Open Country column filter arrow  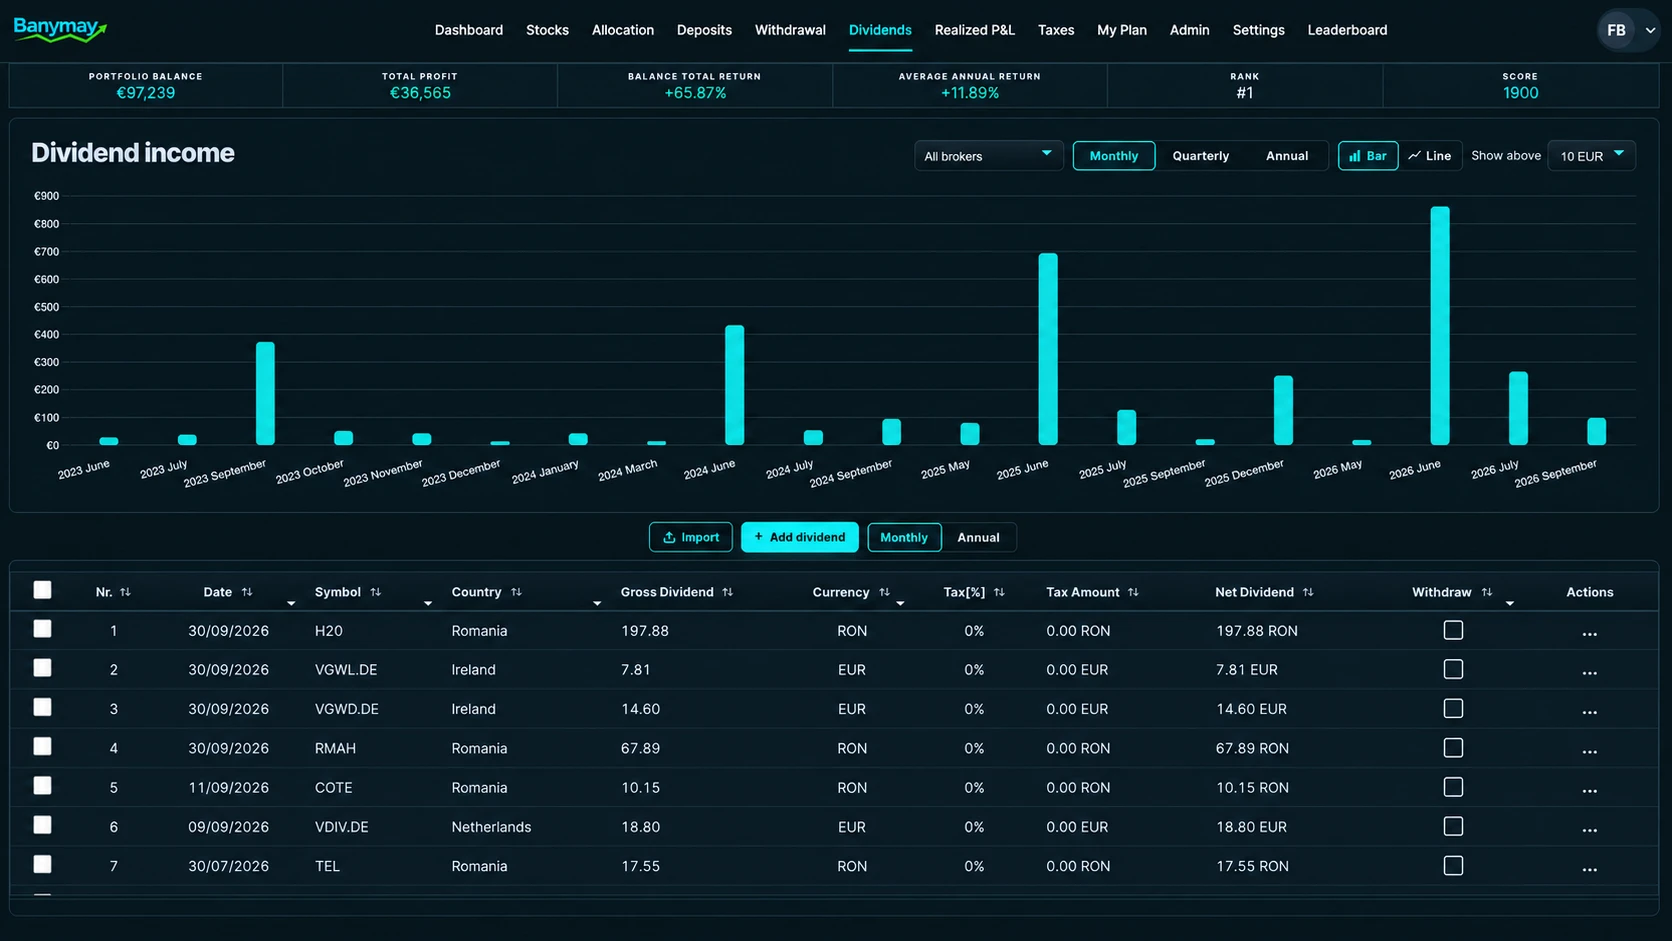[x=597, y=603]
